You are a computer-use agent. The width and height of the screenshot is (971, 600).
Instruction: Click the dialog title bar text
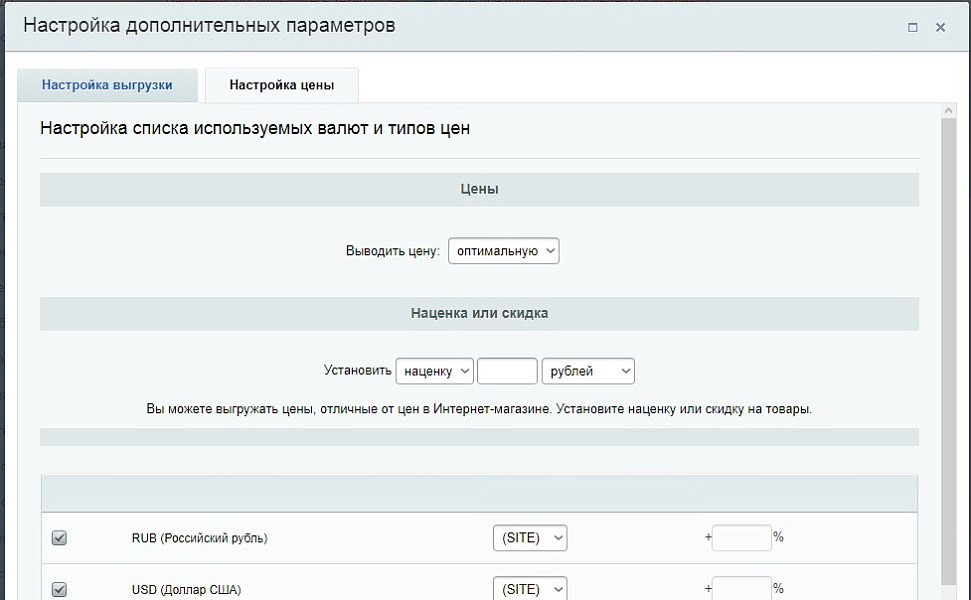(209, 26)
